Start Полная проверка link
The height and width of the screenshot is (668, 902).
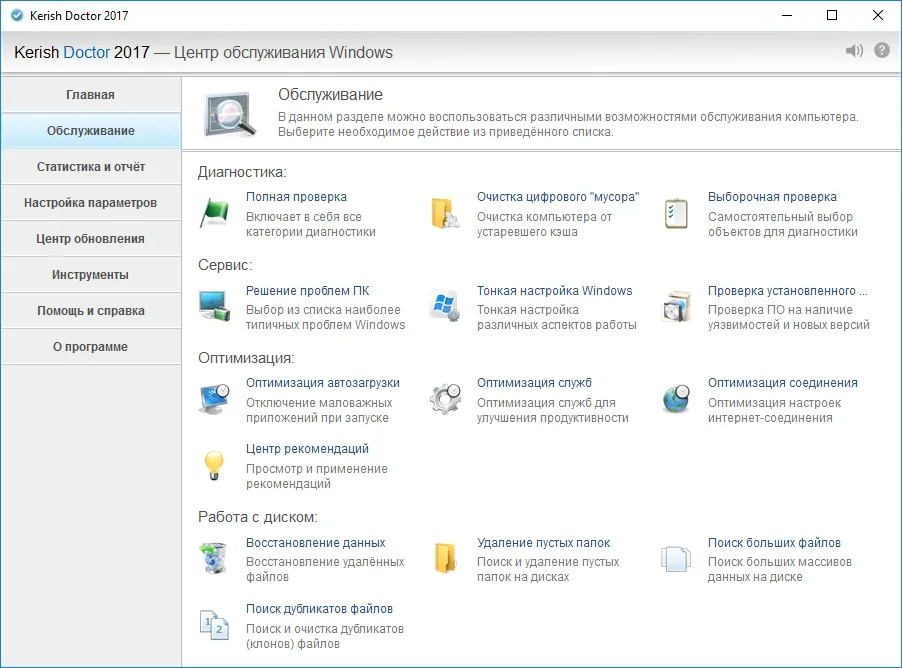(x=296, y=197)
